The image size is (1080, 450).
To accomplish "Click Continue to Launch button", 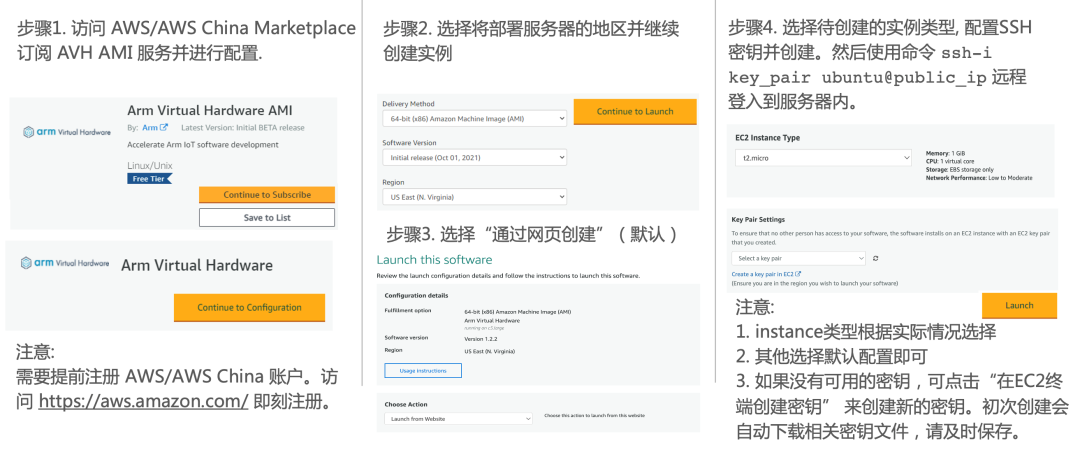I will pyautogui.click(x=635, y=112).
